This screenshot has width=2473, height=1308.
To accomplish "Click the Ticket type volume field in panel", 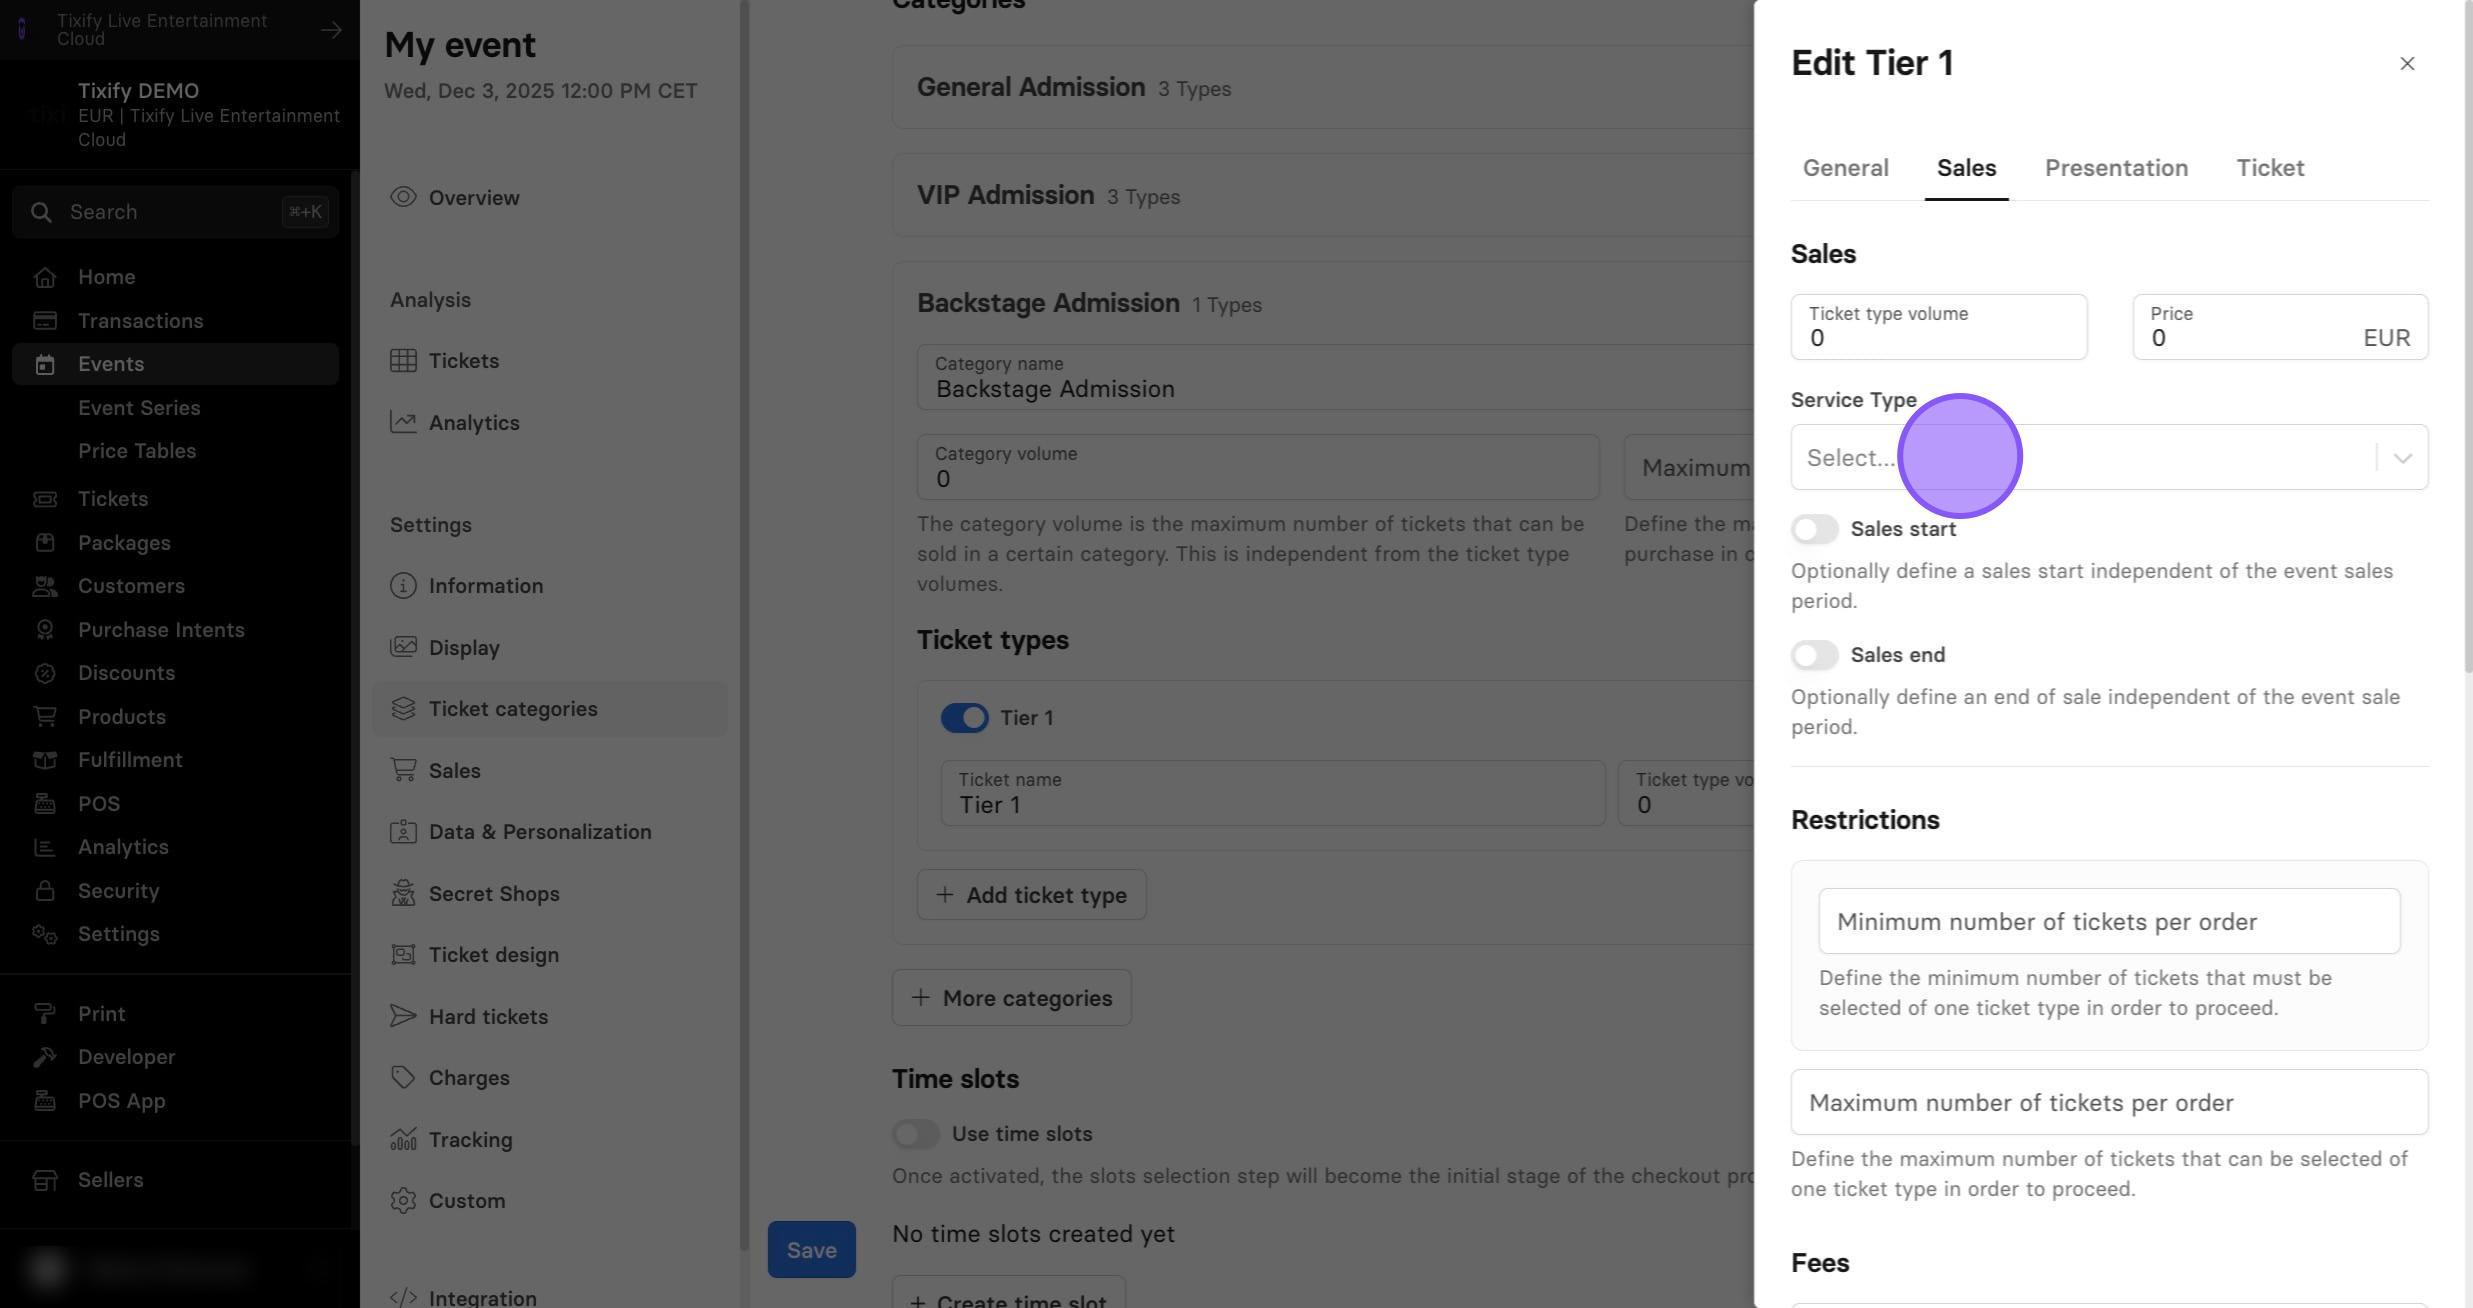I will click(1938, 327).
